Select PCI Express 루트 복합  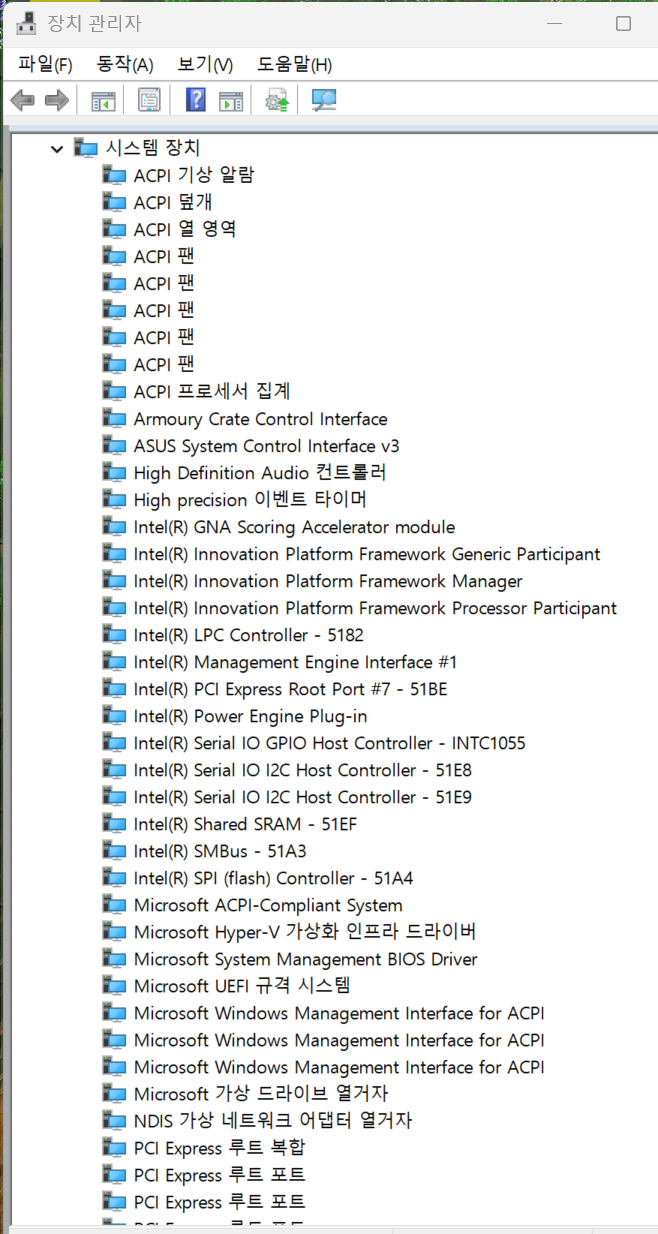tap(220, 1148)
